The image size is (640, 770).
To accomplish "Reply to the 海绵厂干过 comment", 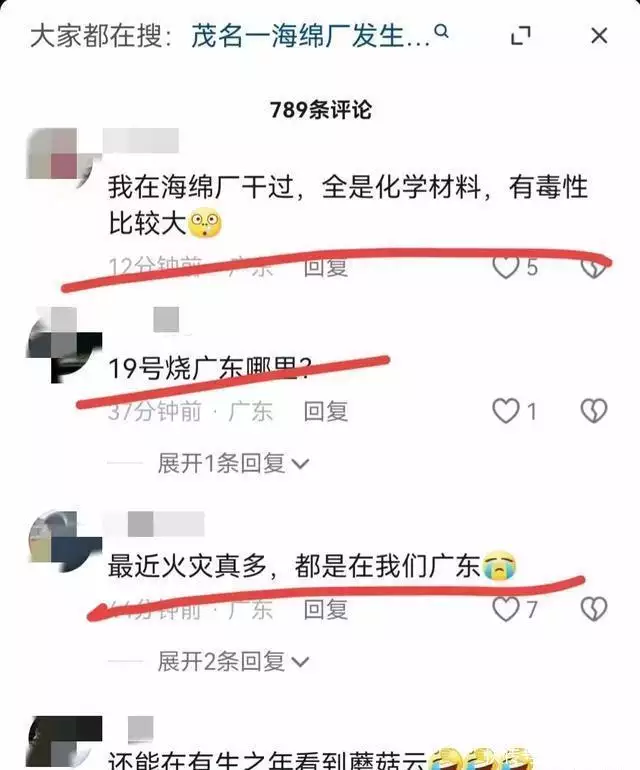I will 326,268.
